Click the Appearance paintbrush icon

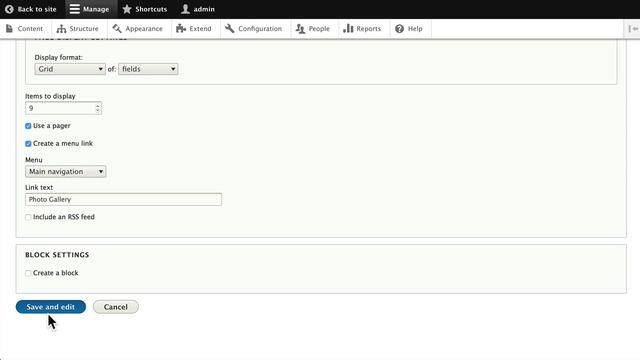[x=117, y=29]
